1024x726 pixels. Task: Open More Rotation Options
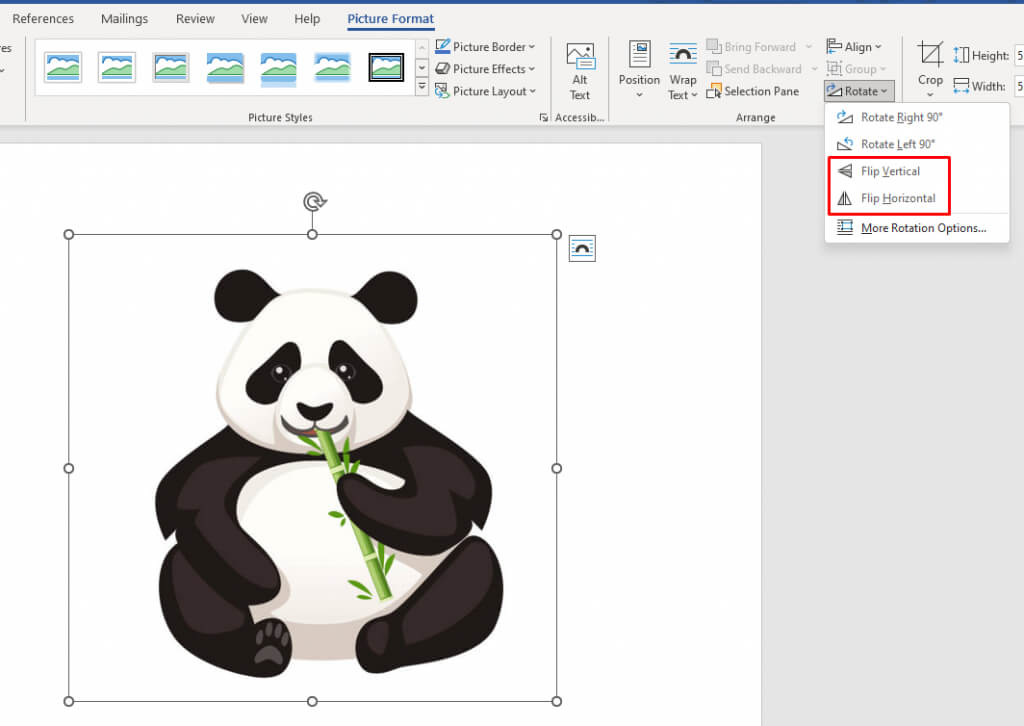(922, 228)
